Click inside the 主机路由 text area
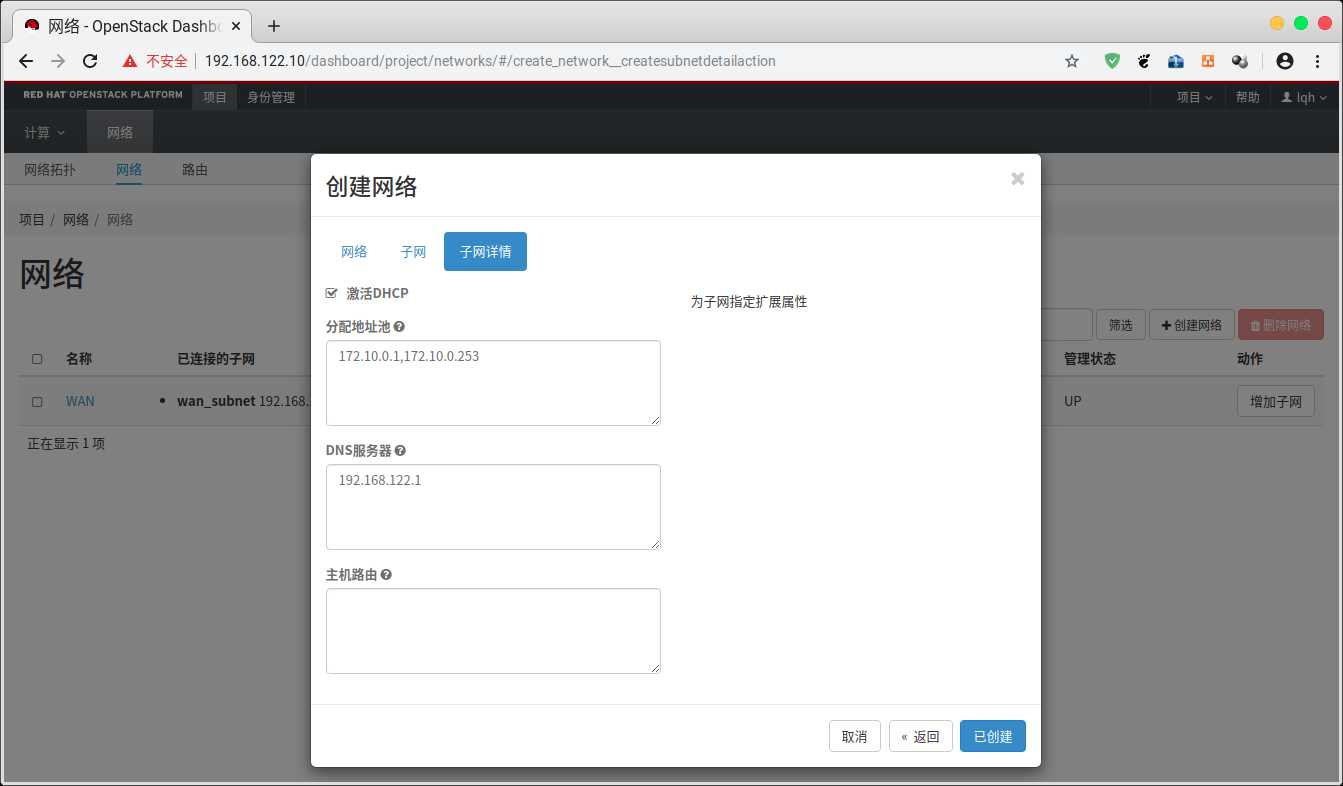This screenshot has width=1343, height=786. tap(493, 631)
